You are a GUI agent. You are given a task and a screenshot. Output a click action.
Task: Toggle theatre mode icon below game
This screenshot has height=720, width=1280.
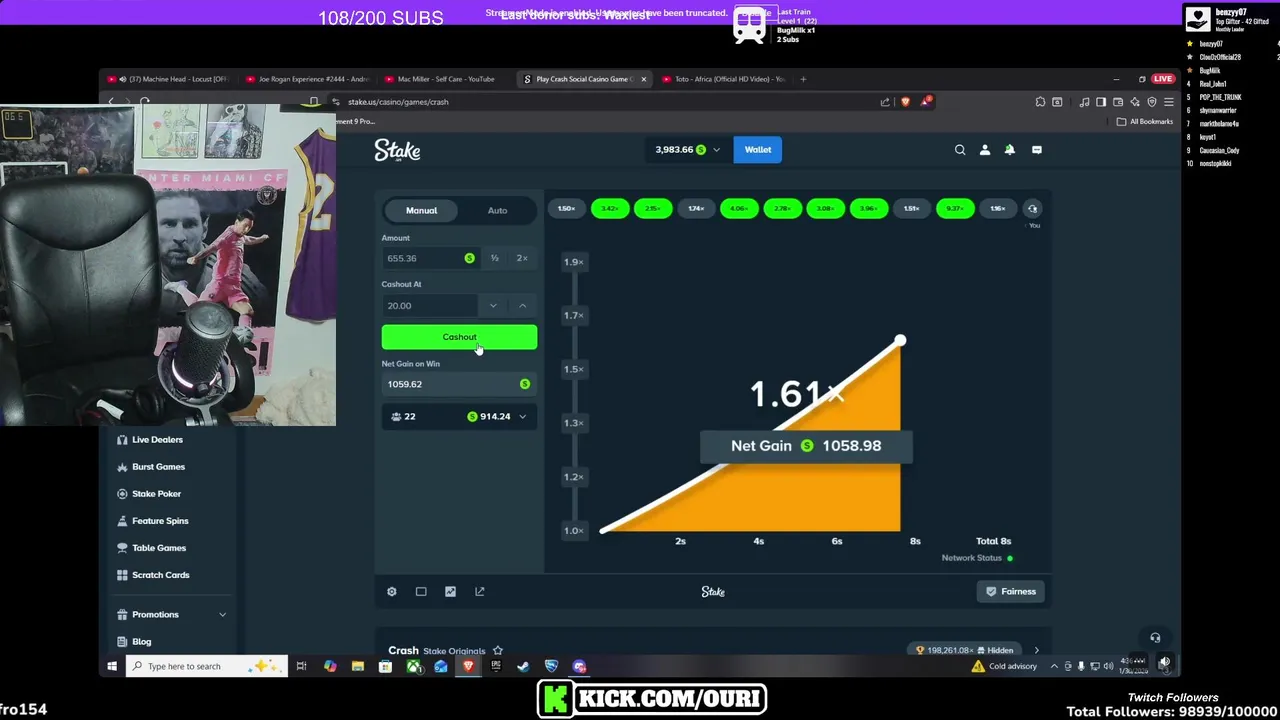(x=421, y=592)
